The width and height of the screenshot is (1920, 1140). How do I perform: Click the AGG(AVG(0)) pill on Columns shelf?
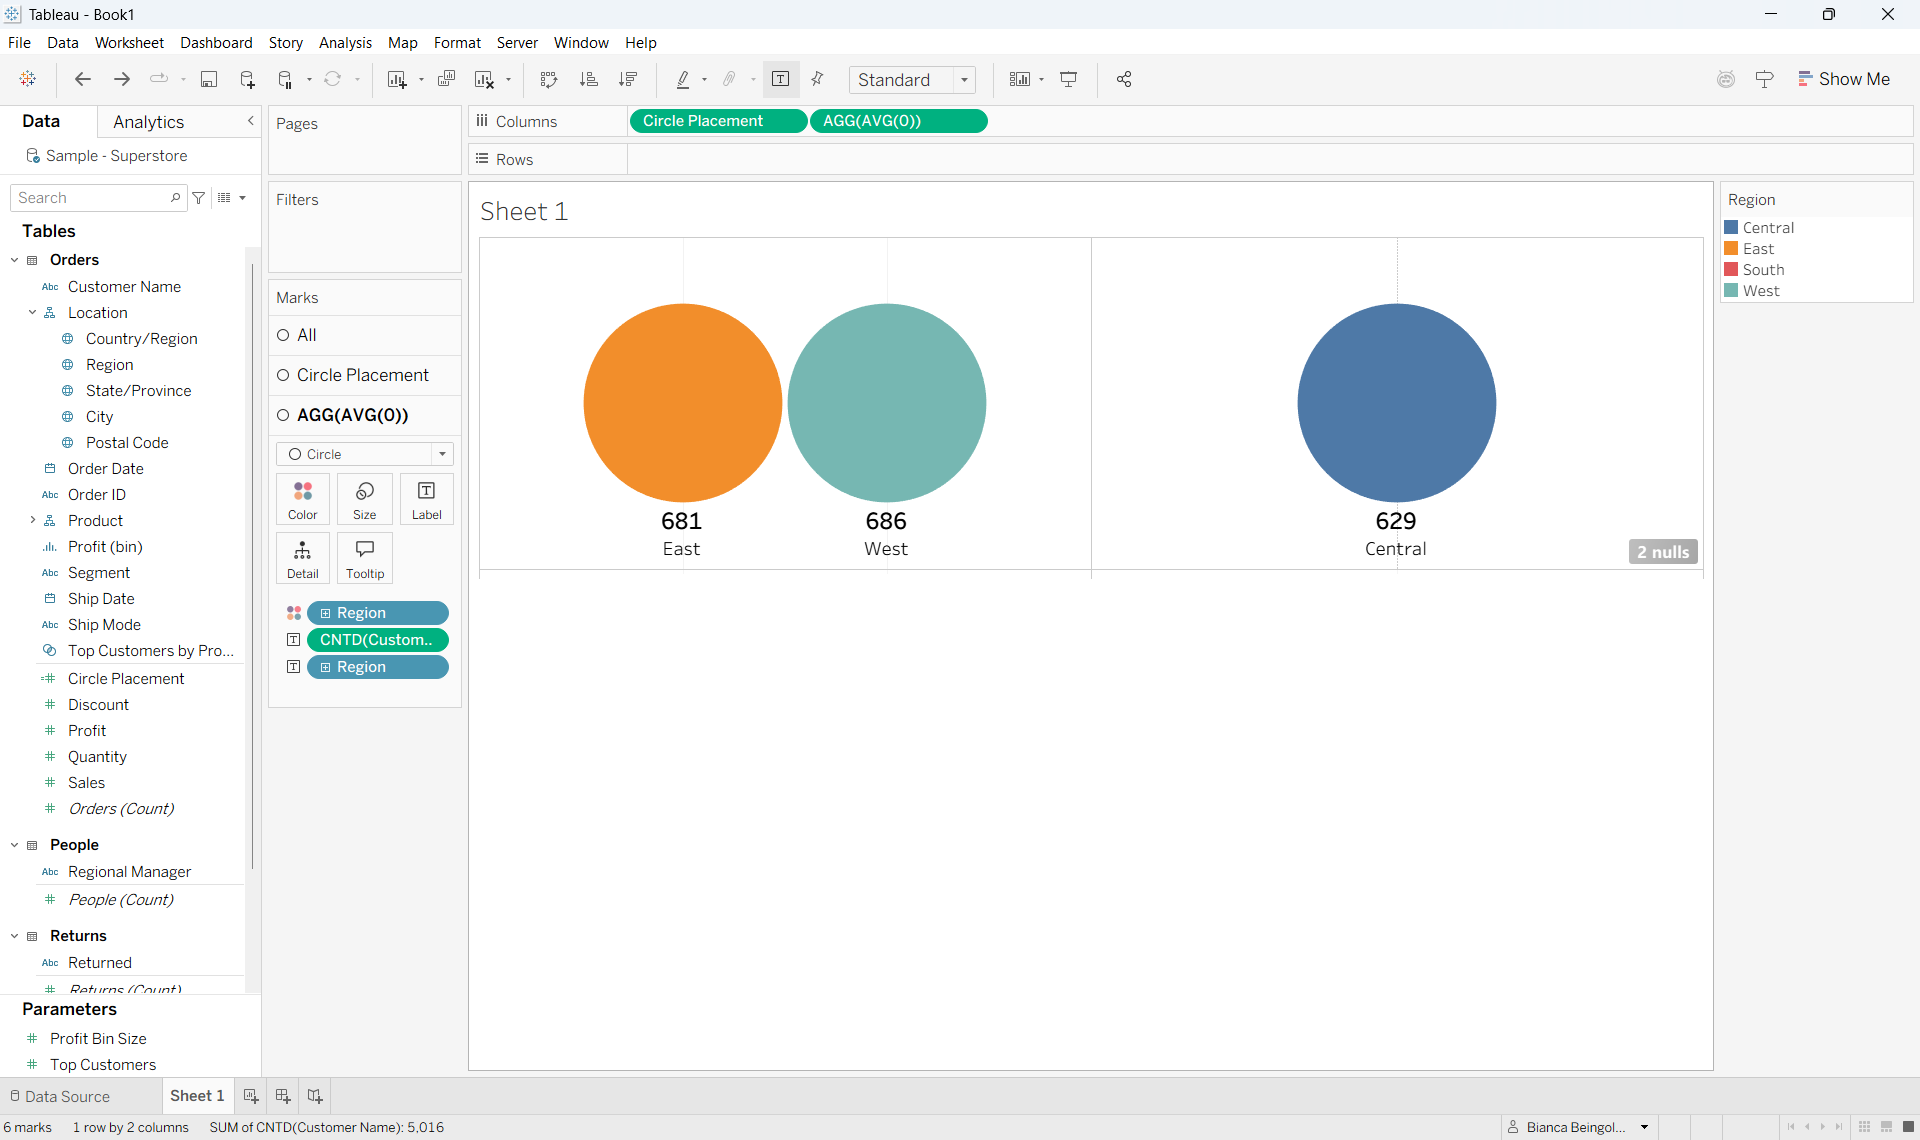[x=898, y=121]
